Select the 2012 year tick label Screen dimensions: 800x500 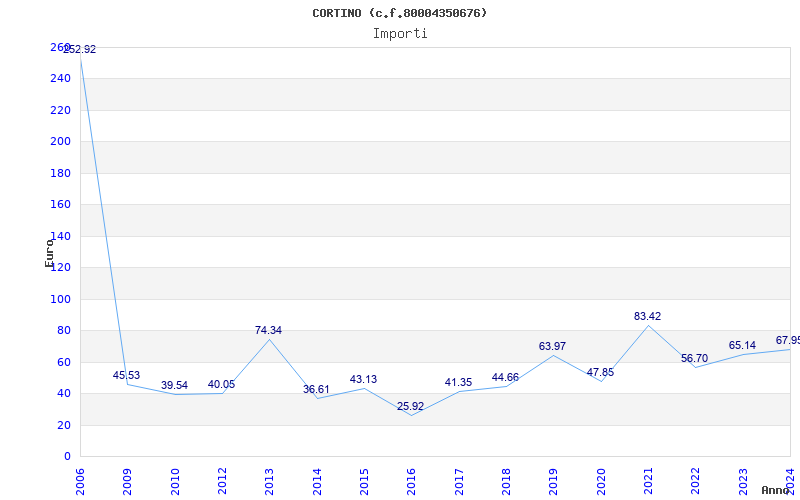tap(222, 482)
